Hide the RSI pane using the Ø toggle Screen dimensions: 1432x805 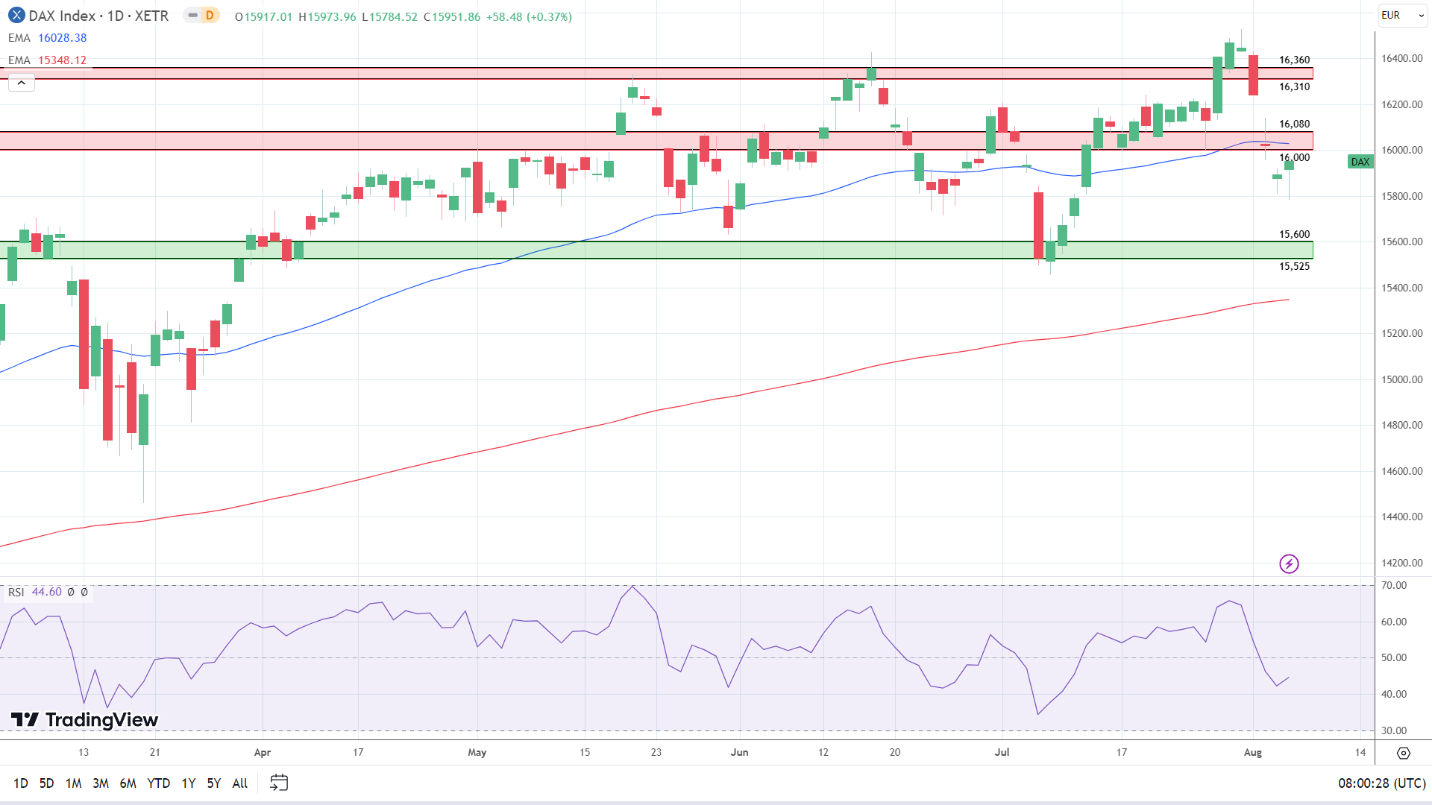pyautogui.click(x=84, y=592)
